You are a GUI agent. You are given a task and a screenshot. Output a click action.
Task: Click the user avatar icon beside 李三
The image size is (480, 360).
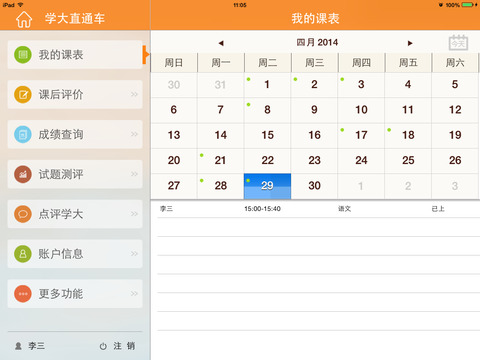click(x=18, y=346)
